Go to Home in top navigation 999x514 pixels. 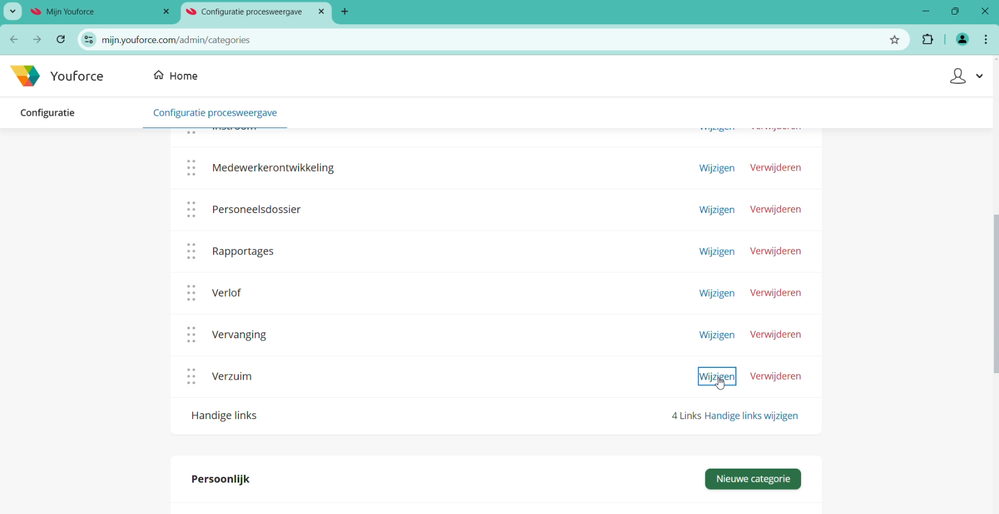176,76
